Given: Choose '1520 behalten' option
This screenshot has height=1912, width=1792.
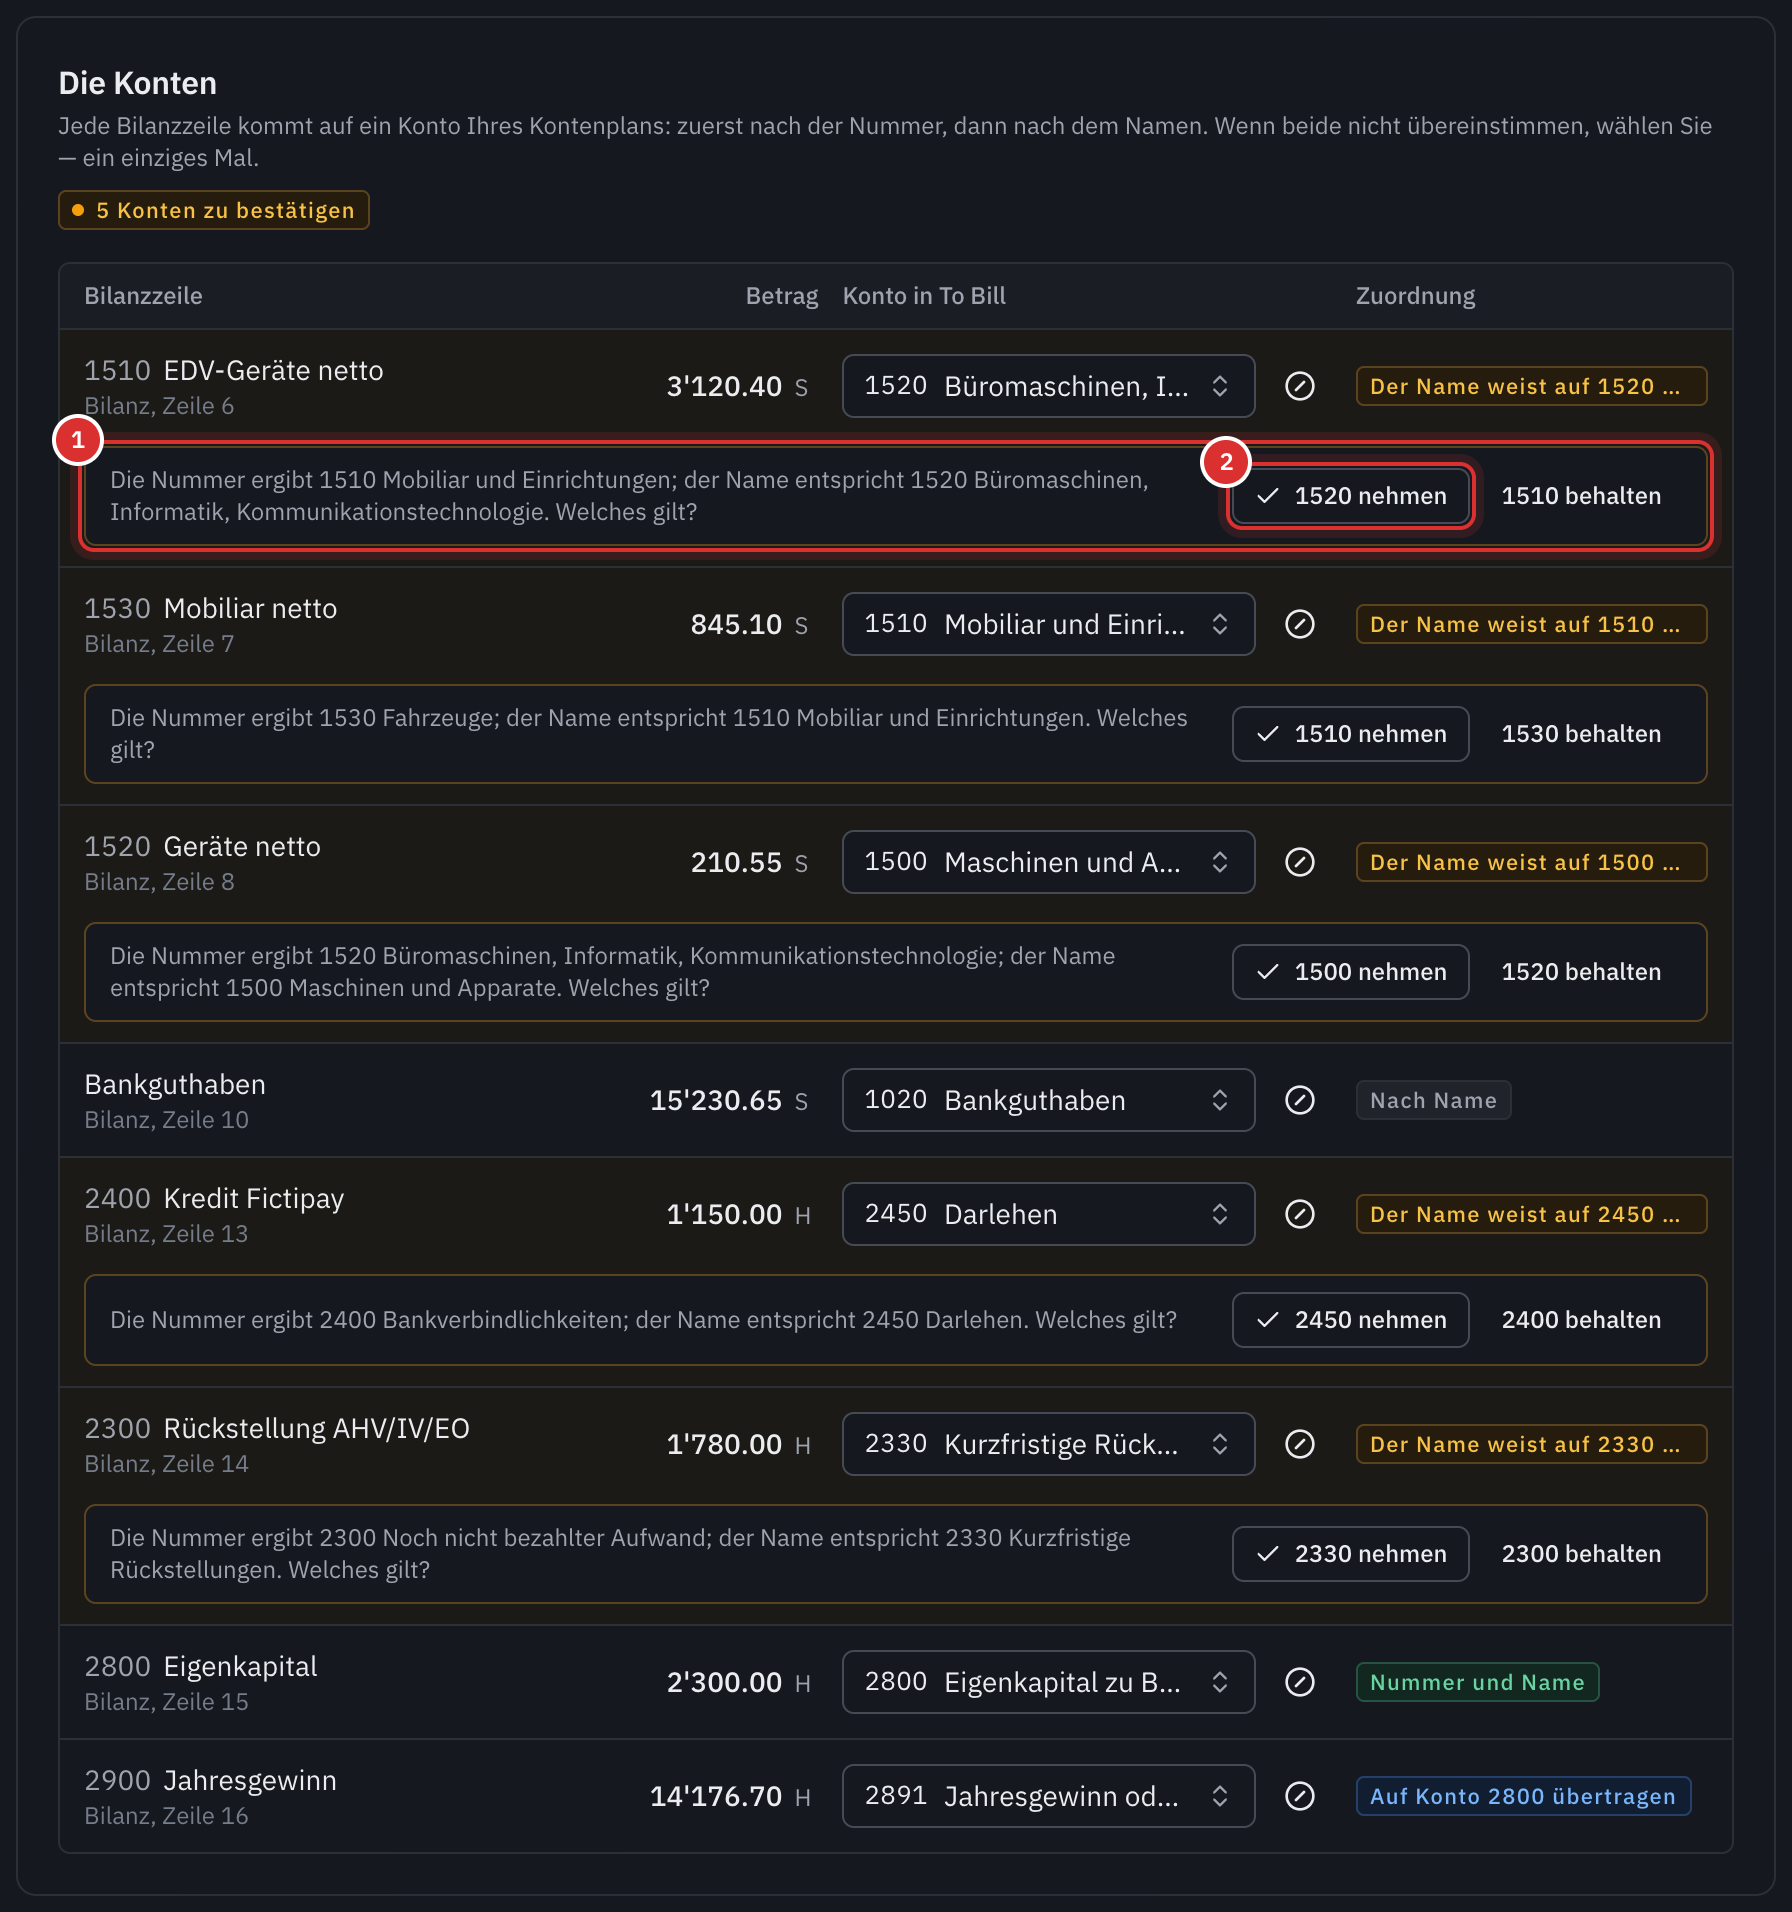Looking at the screenshot, I should (x=1581, y=972).
